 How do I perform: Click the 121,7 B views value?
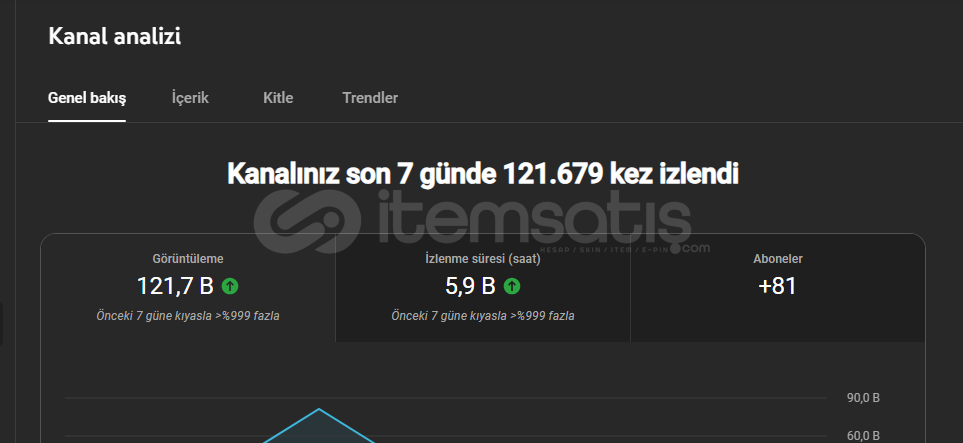[x=175, y=286]
